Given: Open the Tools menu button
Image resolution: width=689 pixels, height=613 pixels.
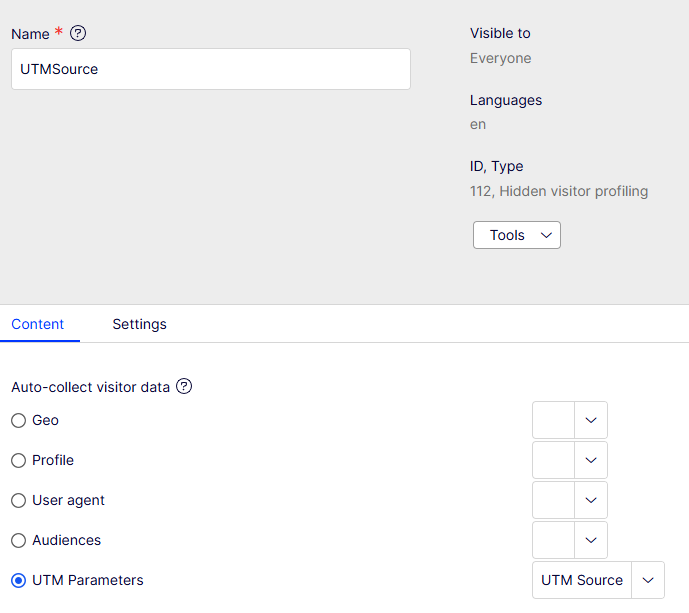Looking at the screenshot, I should [517, 235].
